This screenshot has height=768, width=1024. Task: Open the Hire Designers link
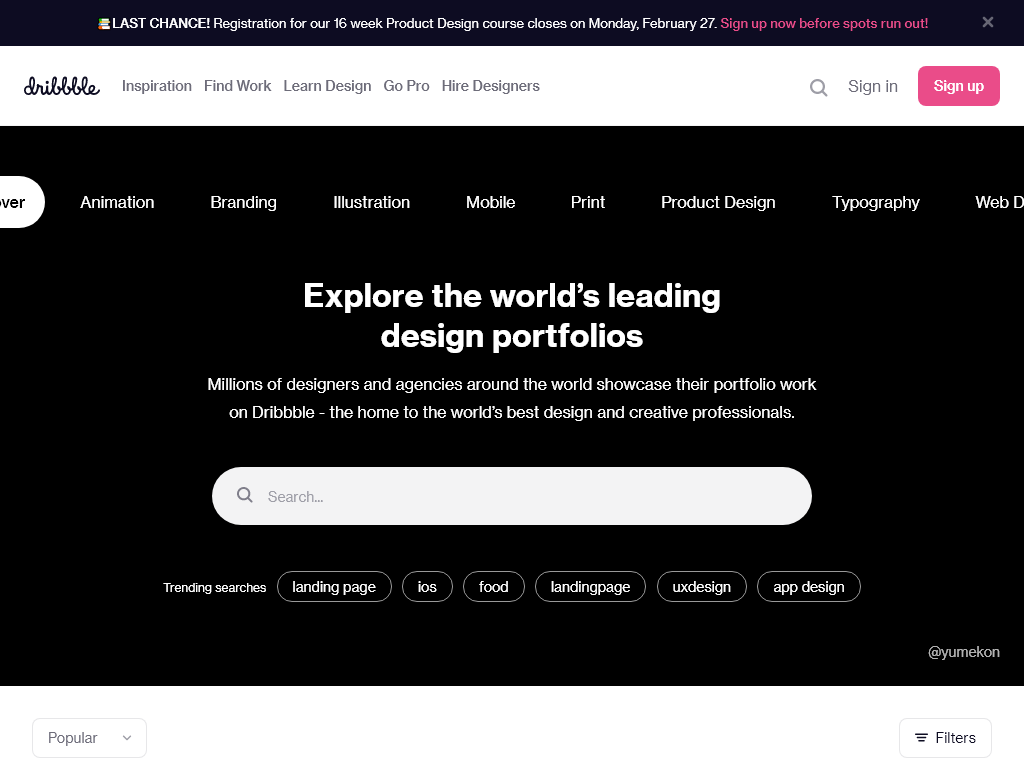tap(490, 86)
